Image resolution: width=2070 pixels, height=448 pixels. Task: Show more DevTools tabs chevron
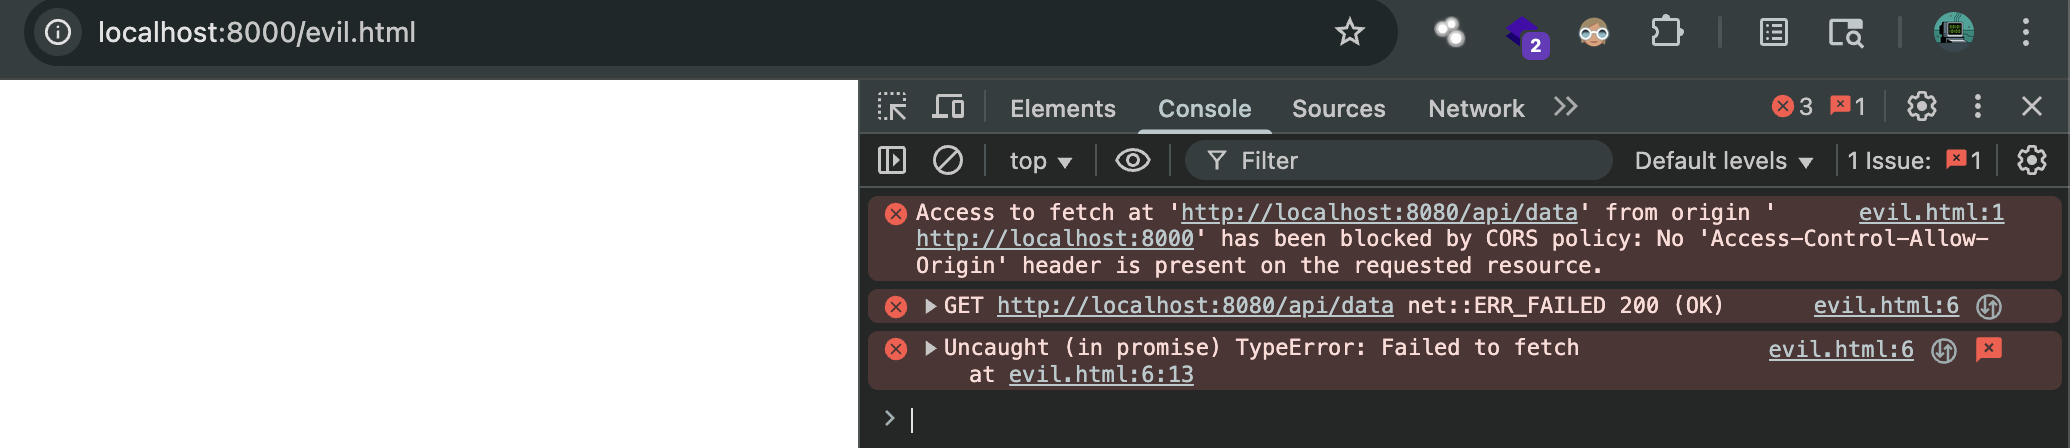pos(1566,107)
